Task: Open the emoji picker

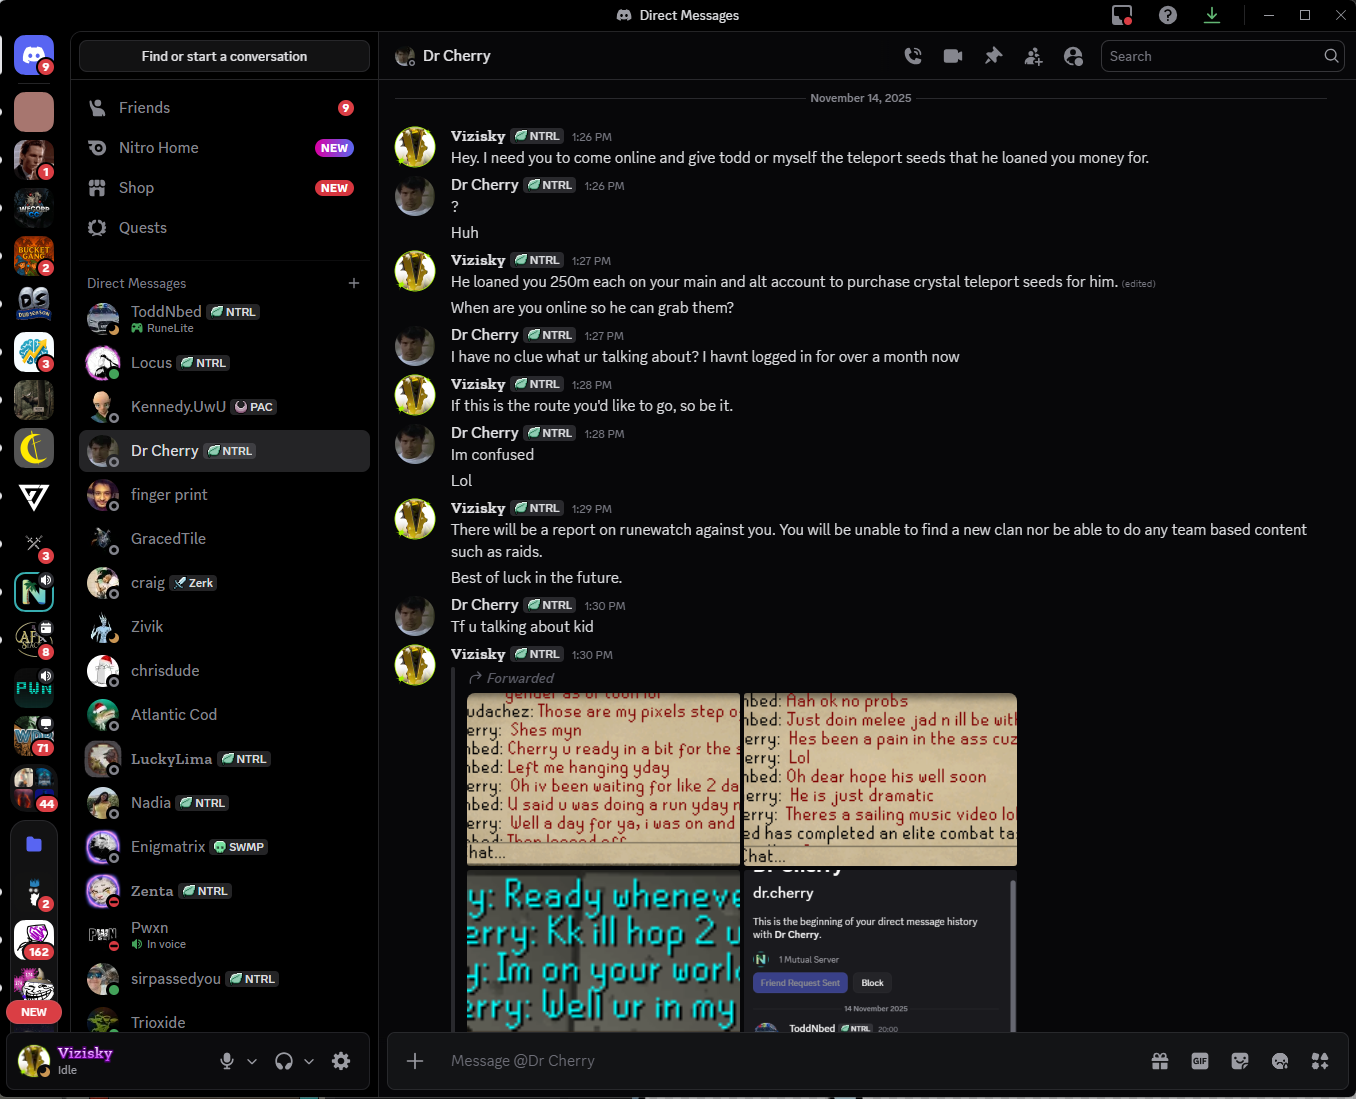Action: point(1280,1061)
